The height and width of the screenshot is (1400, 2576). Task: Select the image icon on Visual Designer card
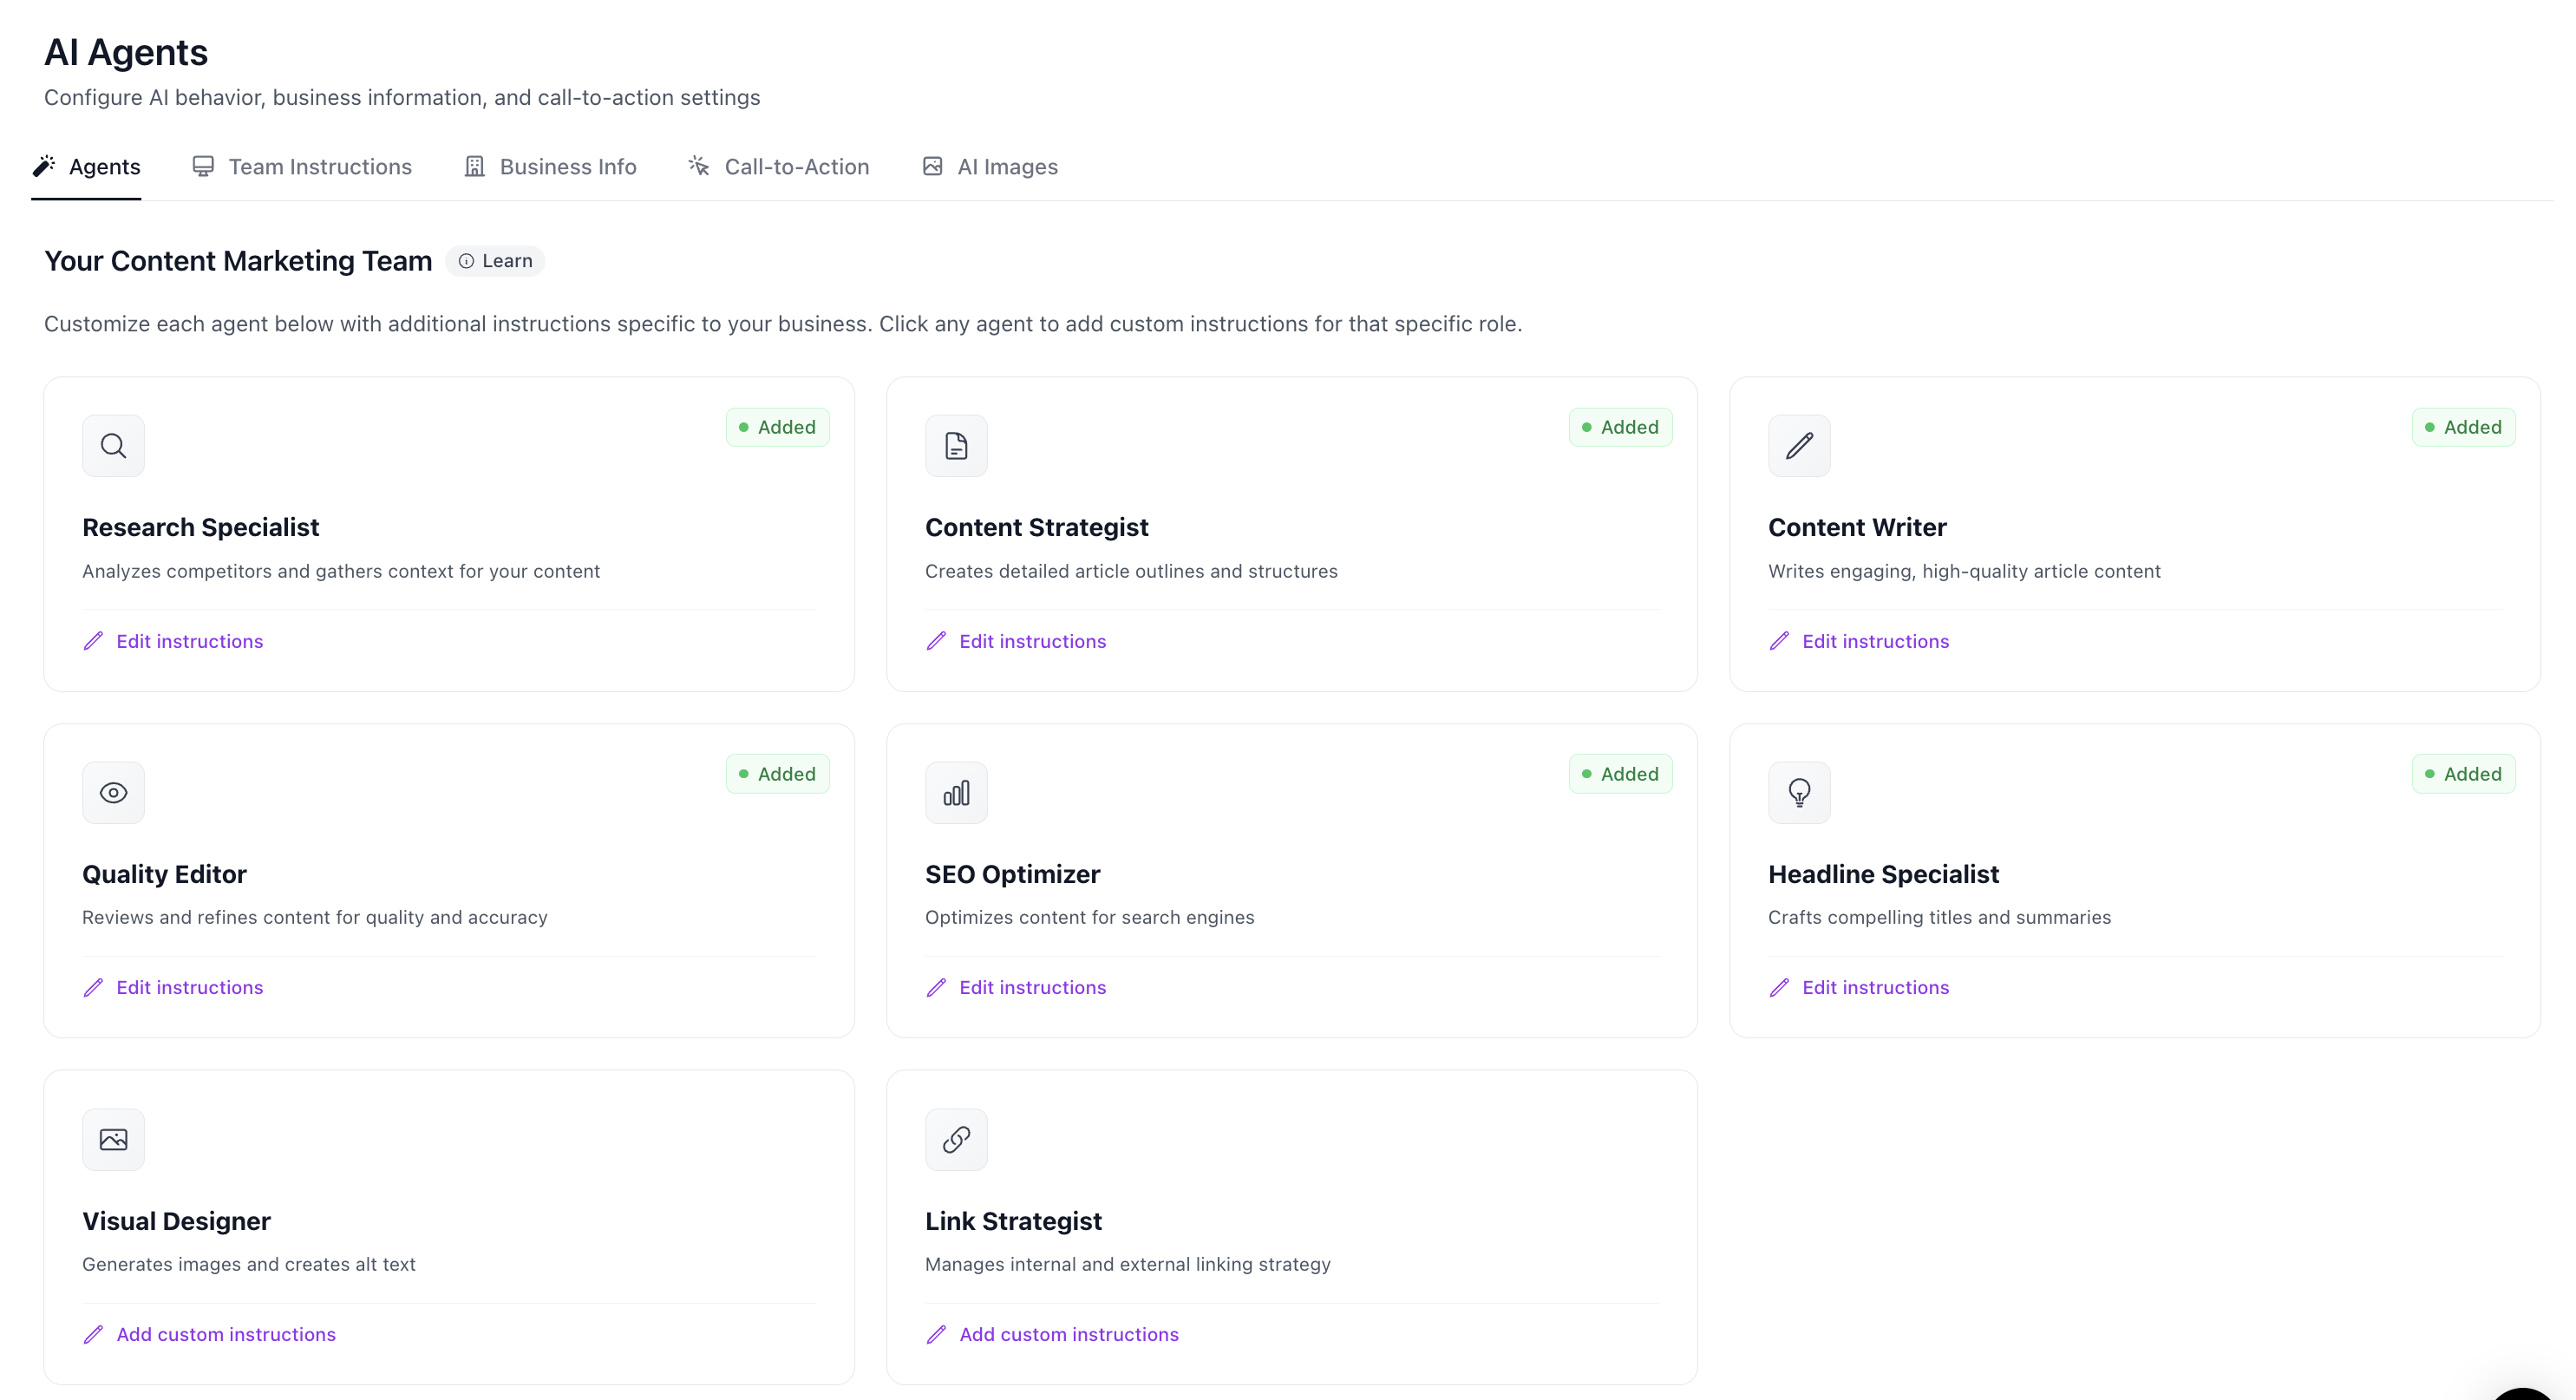pos(113,1139)
